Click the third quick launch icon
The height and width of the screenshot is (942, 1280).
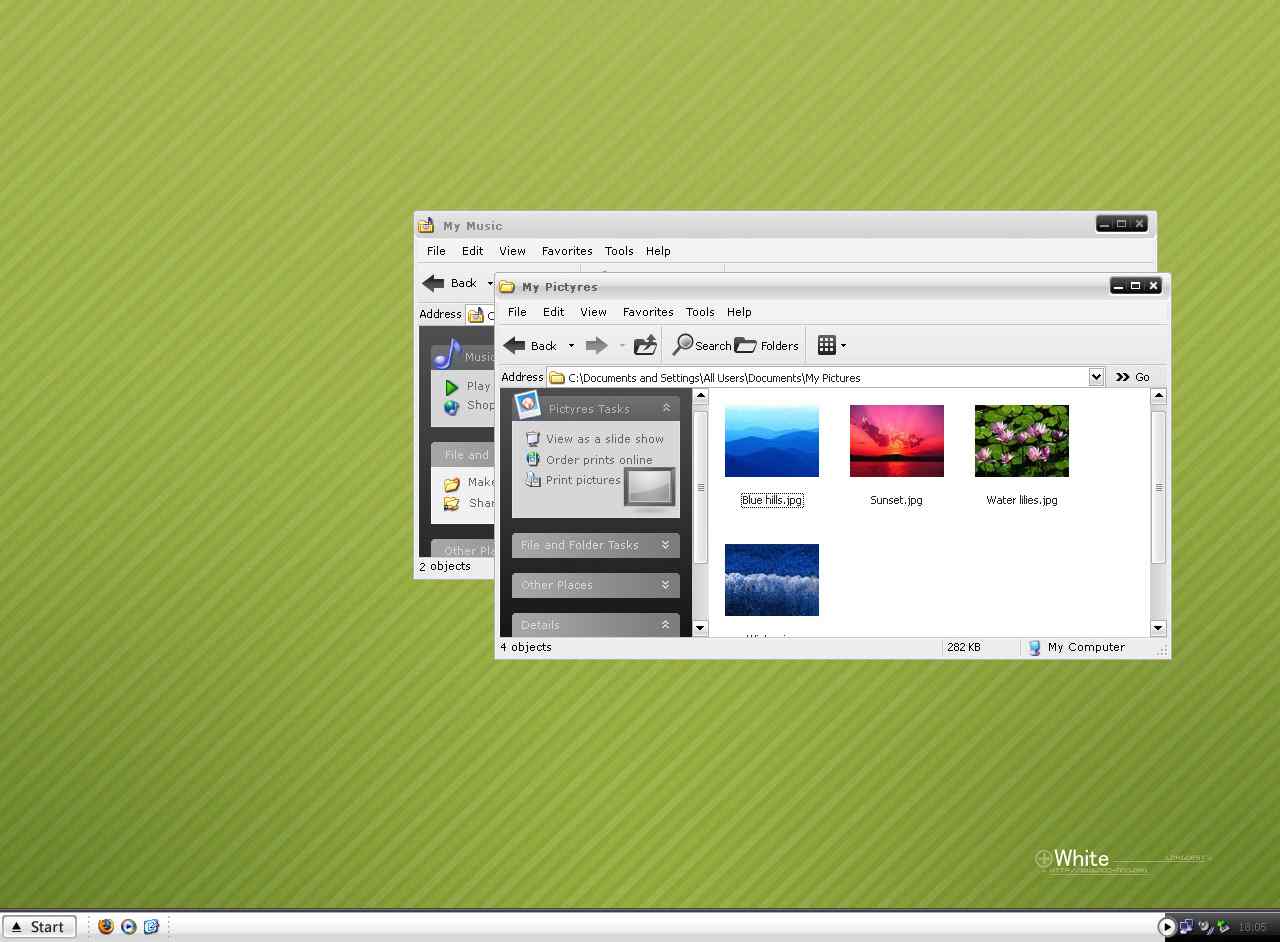(151, 927)
